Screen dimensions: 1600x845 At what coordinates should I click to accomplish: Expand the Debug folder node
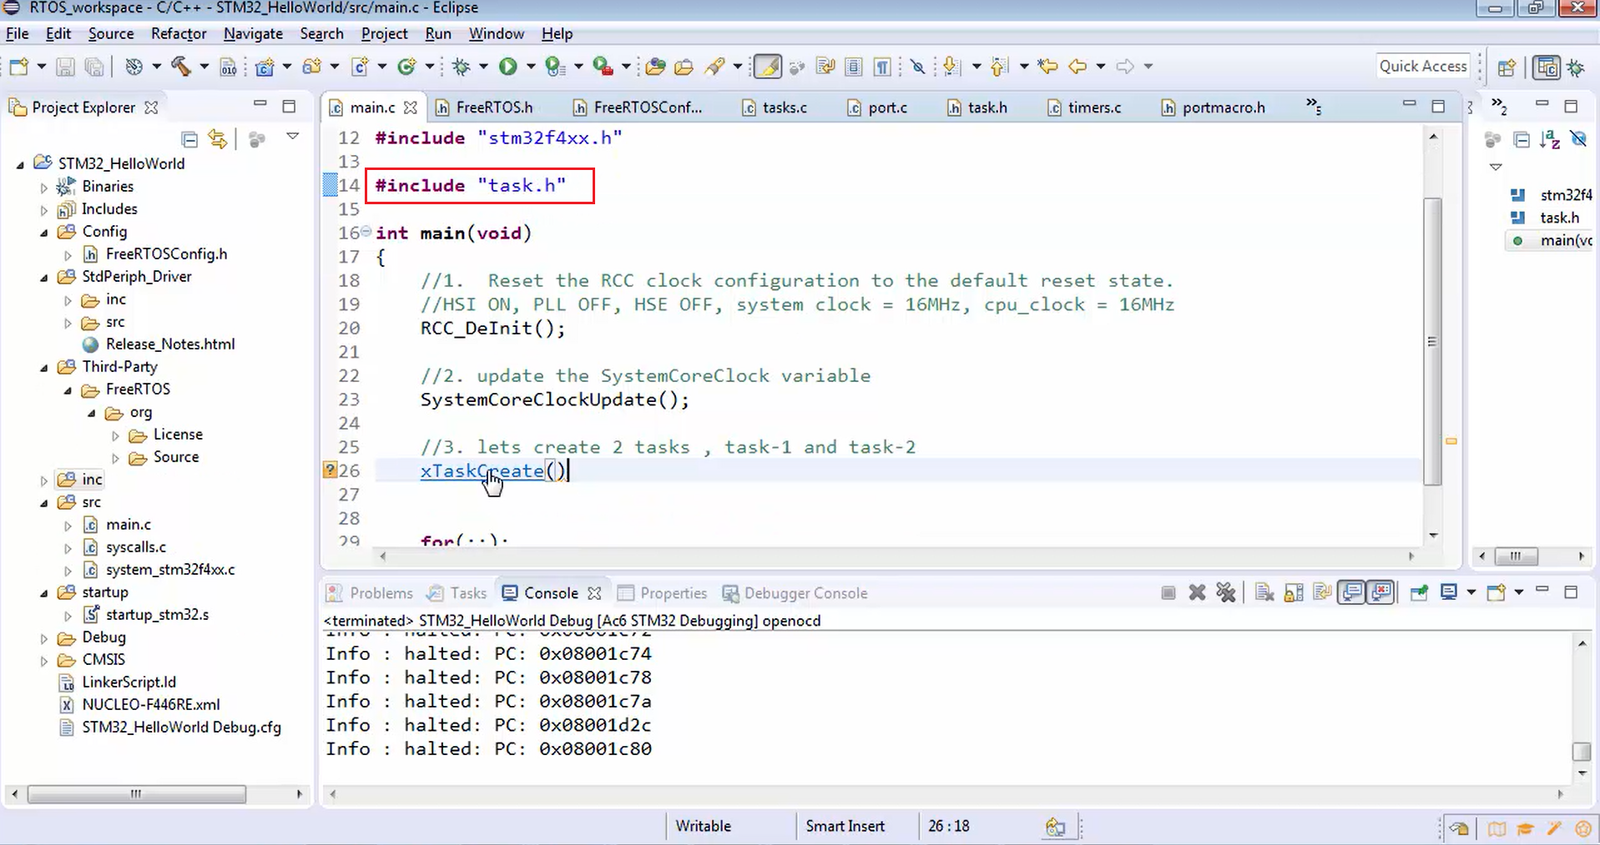(x=44, y=638)
